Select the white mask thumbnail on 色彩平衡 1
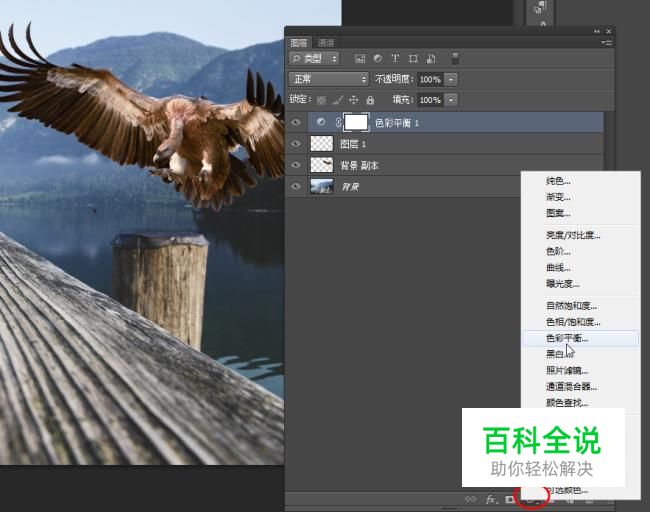650x512 pixels. pos(356,122)
